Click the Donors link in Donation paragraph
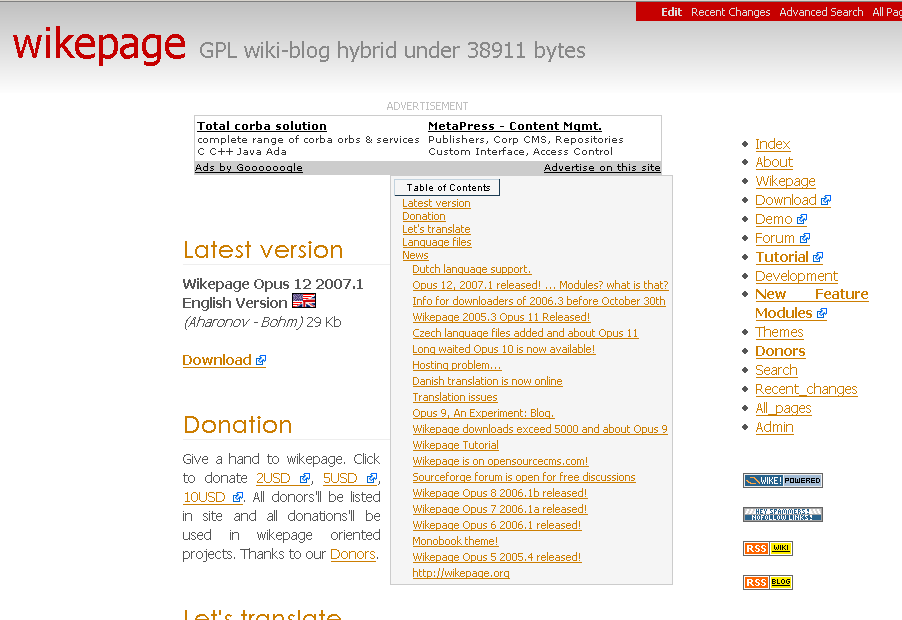902x620 pixels. click(353, 554)
